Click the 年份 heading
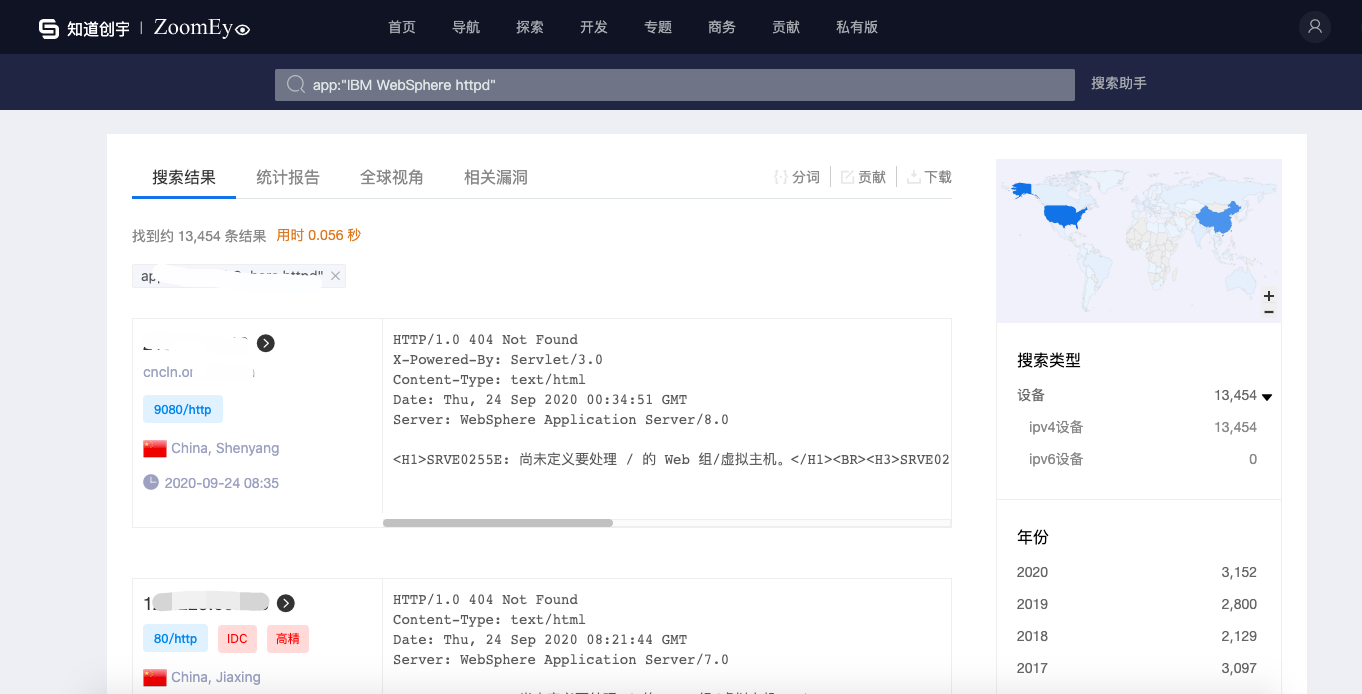Screen dimensions: 1362x694 1033,537
